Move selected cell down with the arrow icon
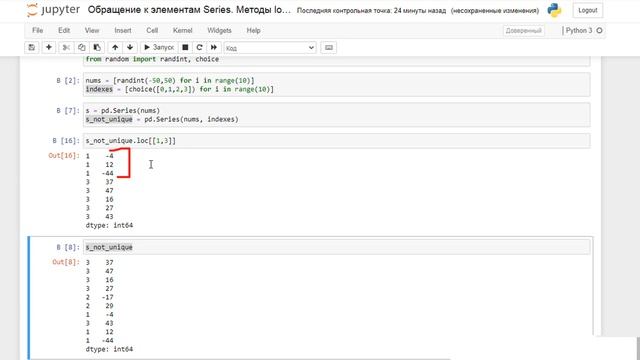 [x=130, y=48]
